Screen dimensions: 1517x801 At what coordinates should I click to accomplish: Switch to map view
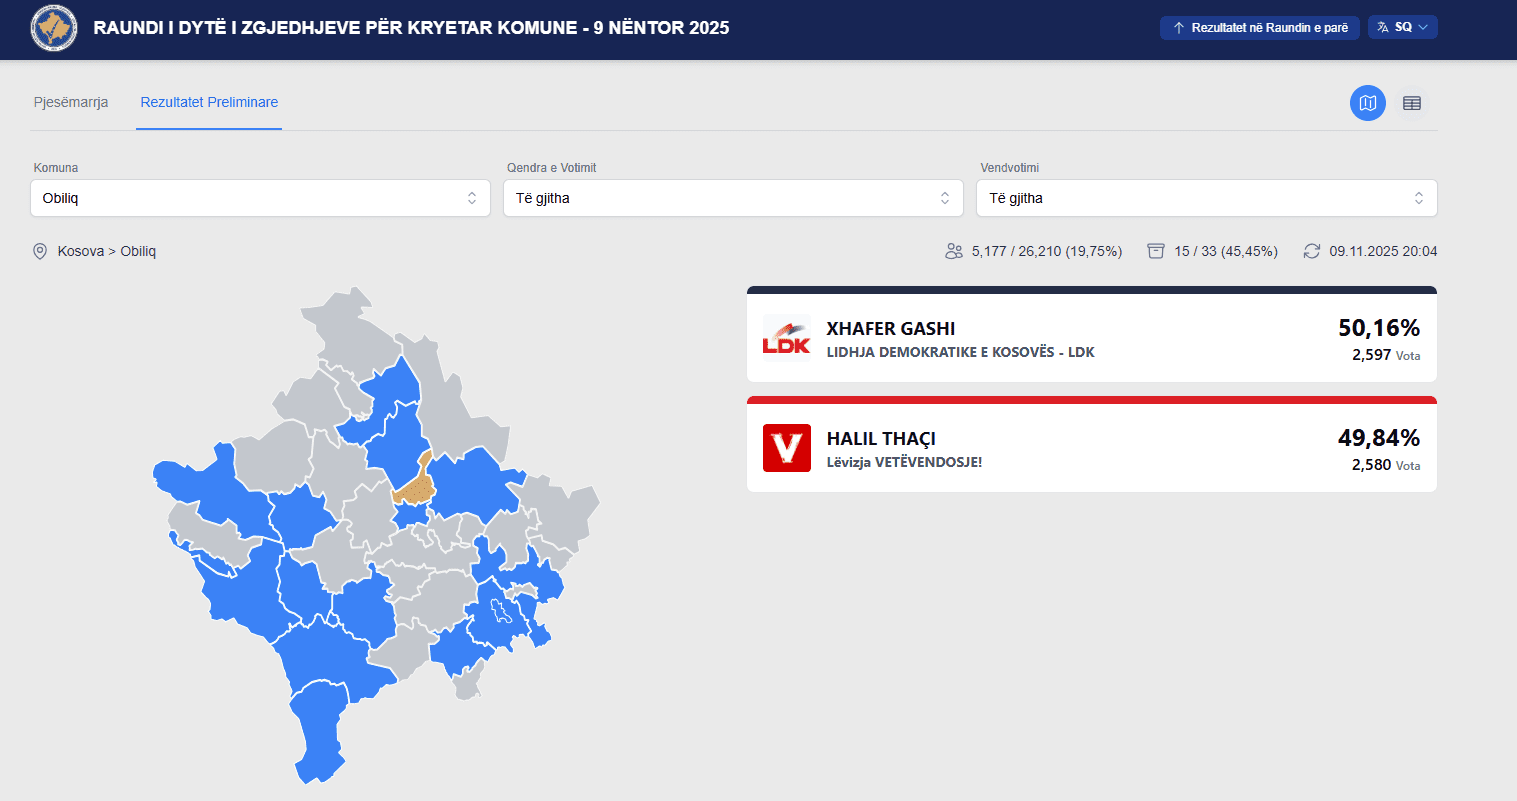[1368, 103]
